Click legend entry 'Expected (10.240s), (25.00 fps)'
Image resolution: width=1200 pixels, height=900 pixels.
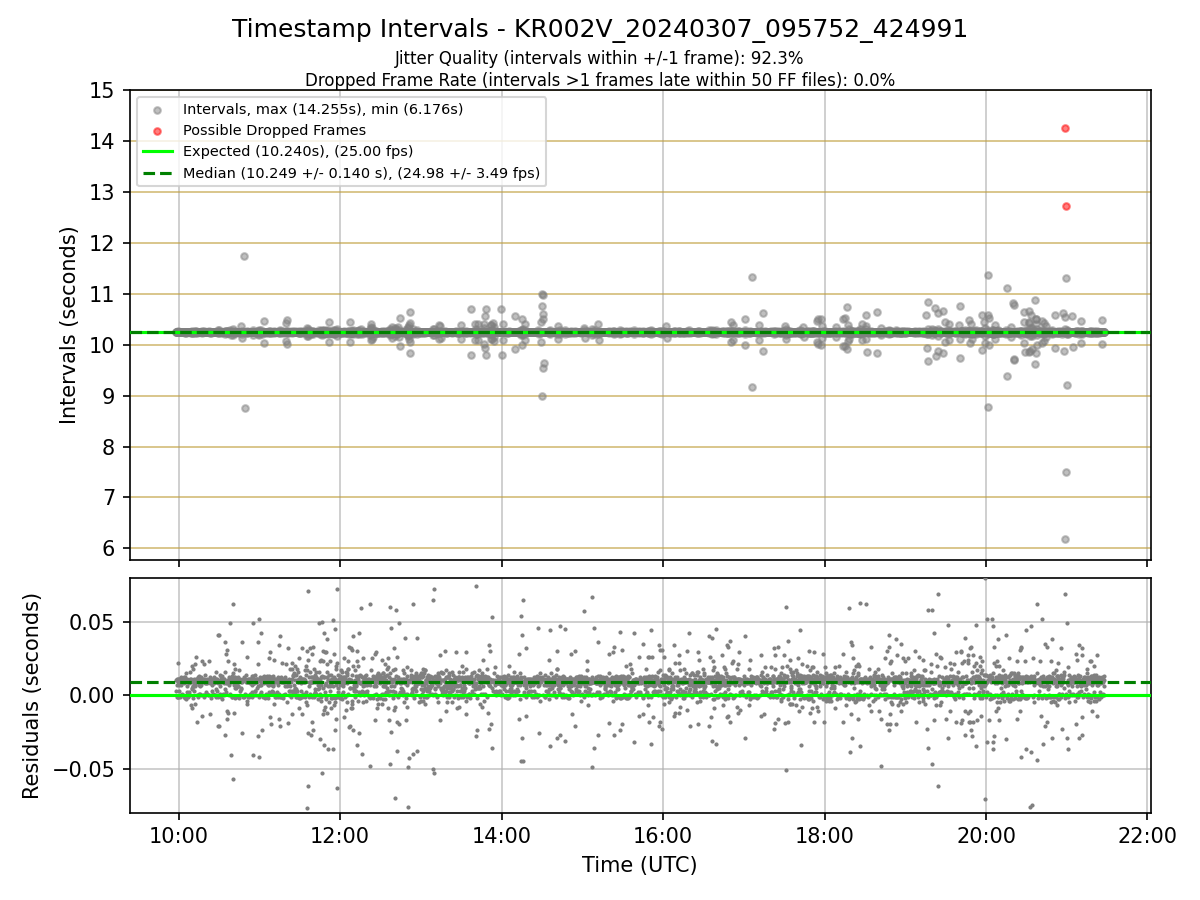298,151
